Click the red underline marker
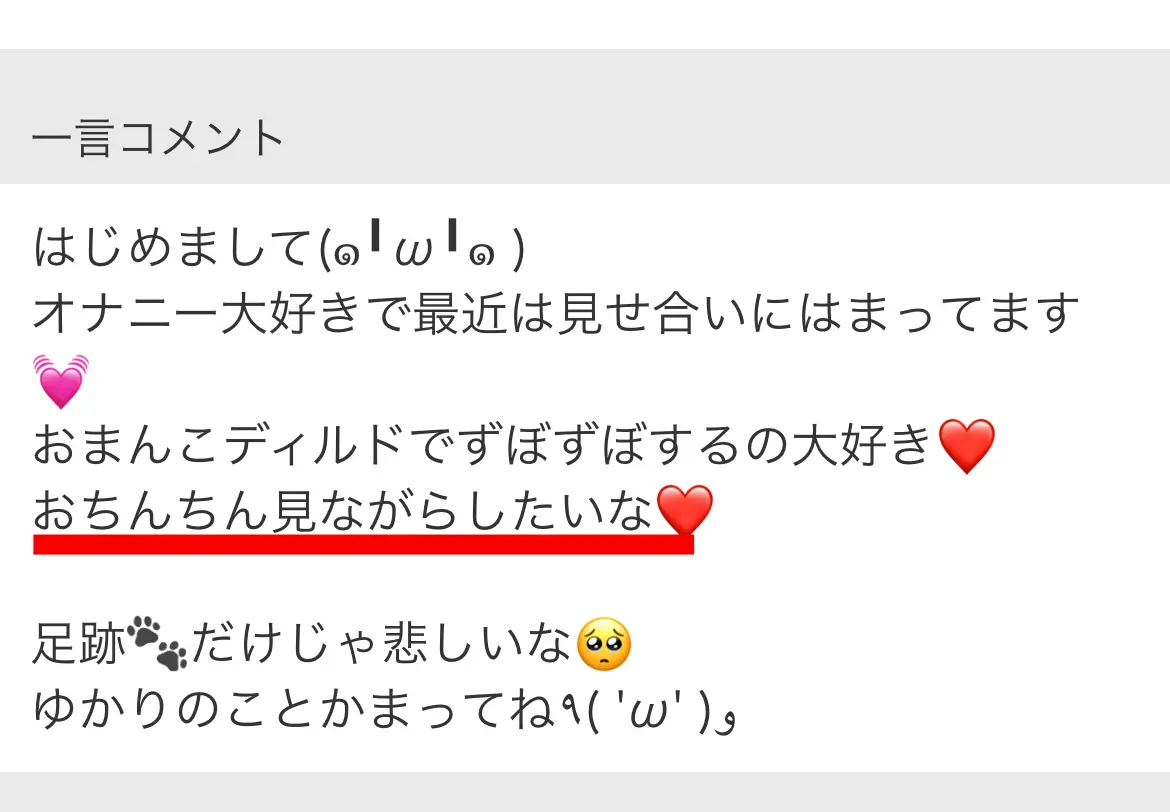Screen dimensions: 1170x812 click(x=363, y=544)
